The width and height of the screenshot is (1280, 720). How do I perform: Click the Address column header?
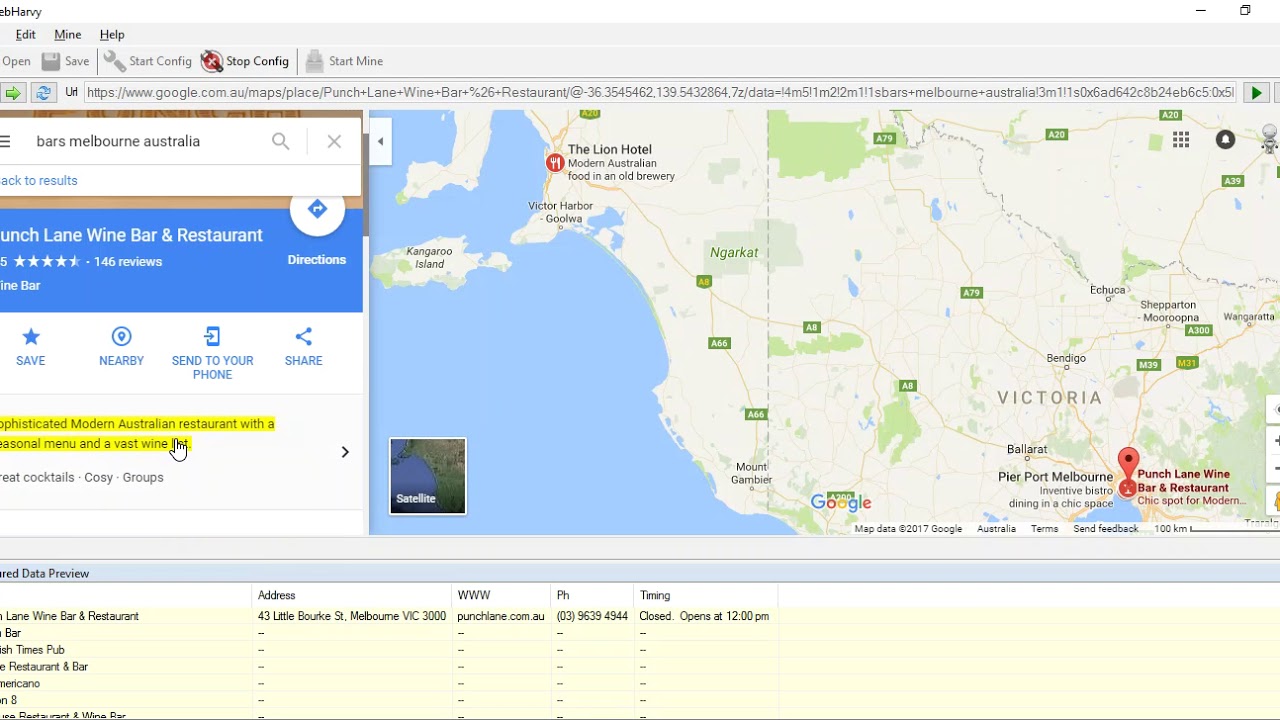point(352,595)
